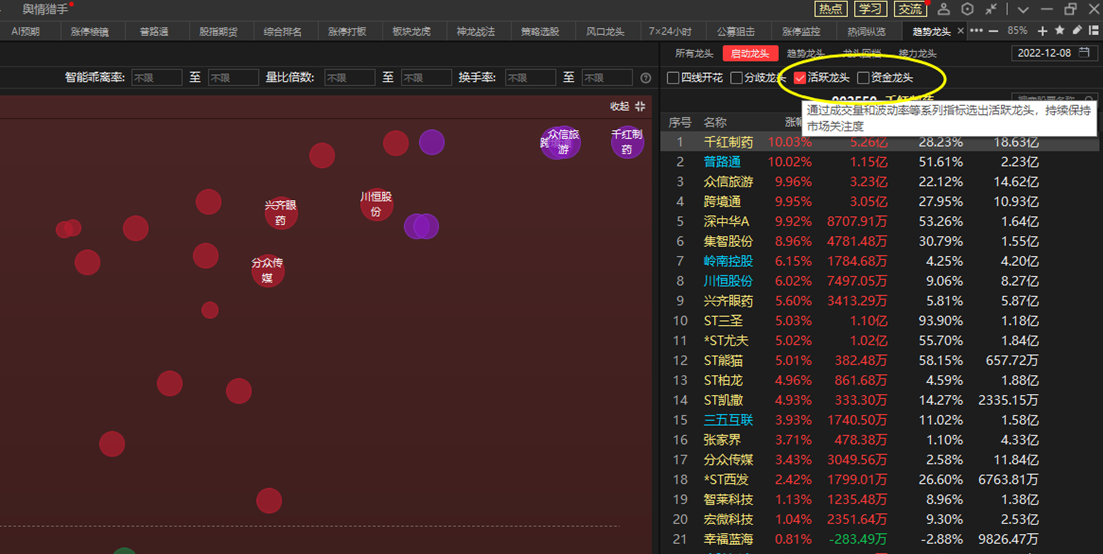Switch to the 涨停棱镜 tab
The height and width of the screenshot is (554, 1103).
(x=89, y=32)
